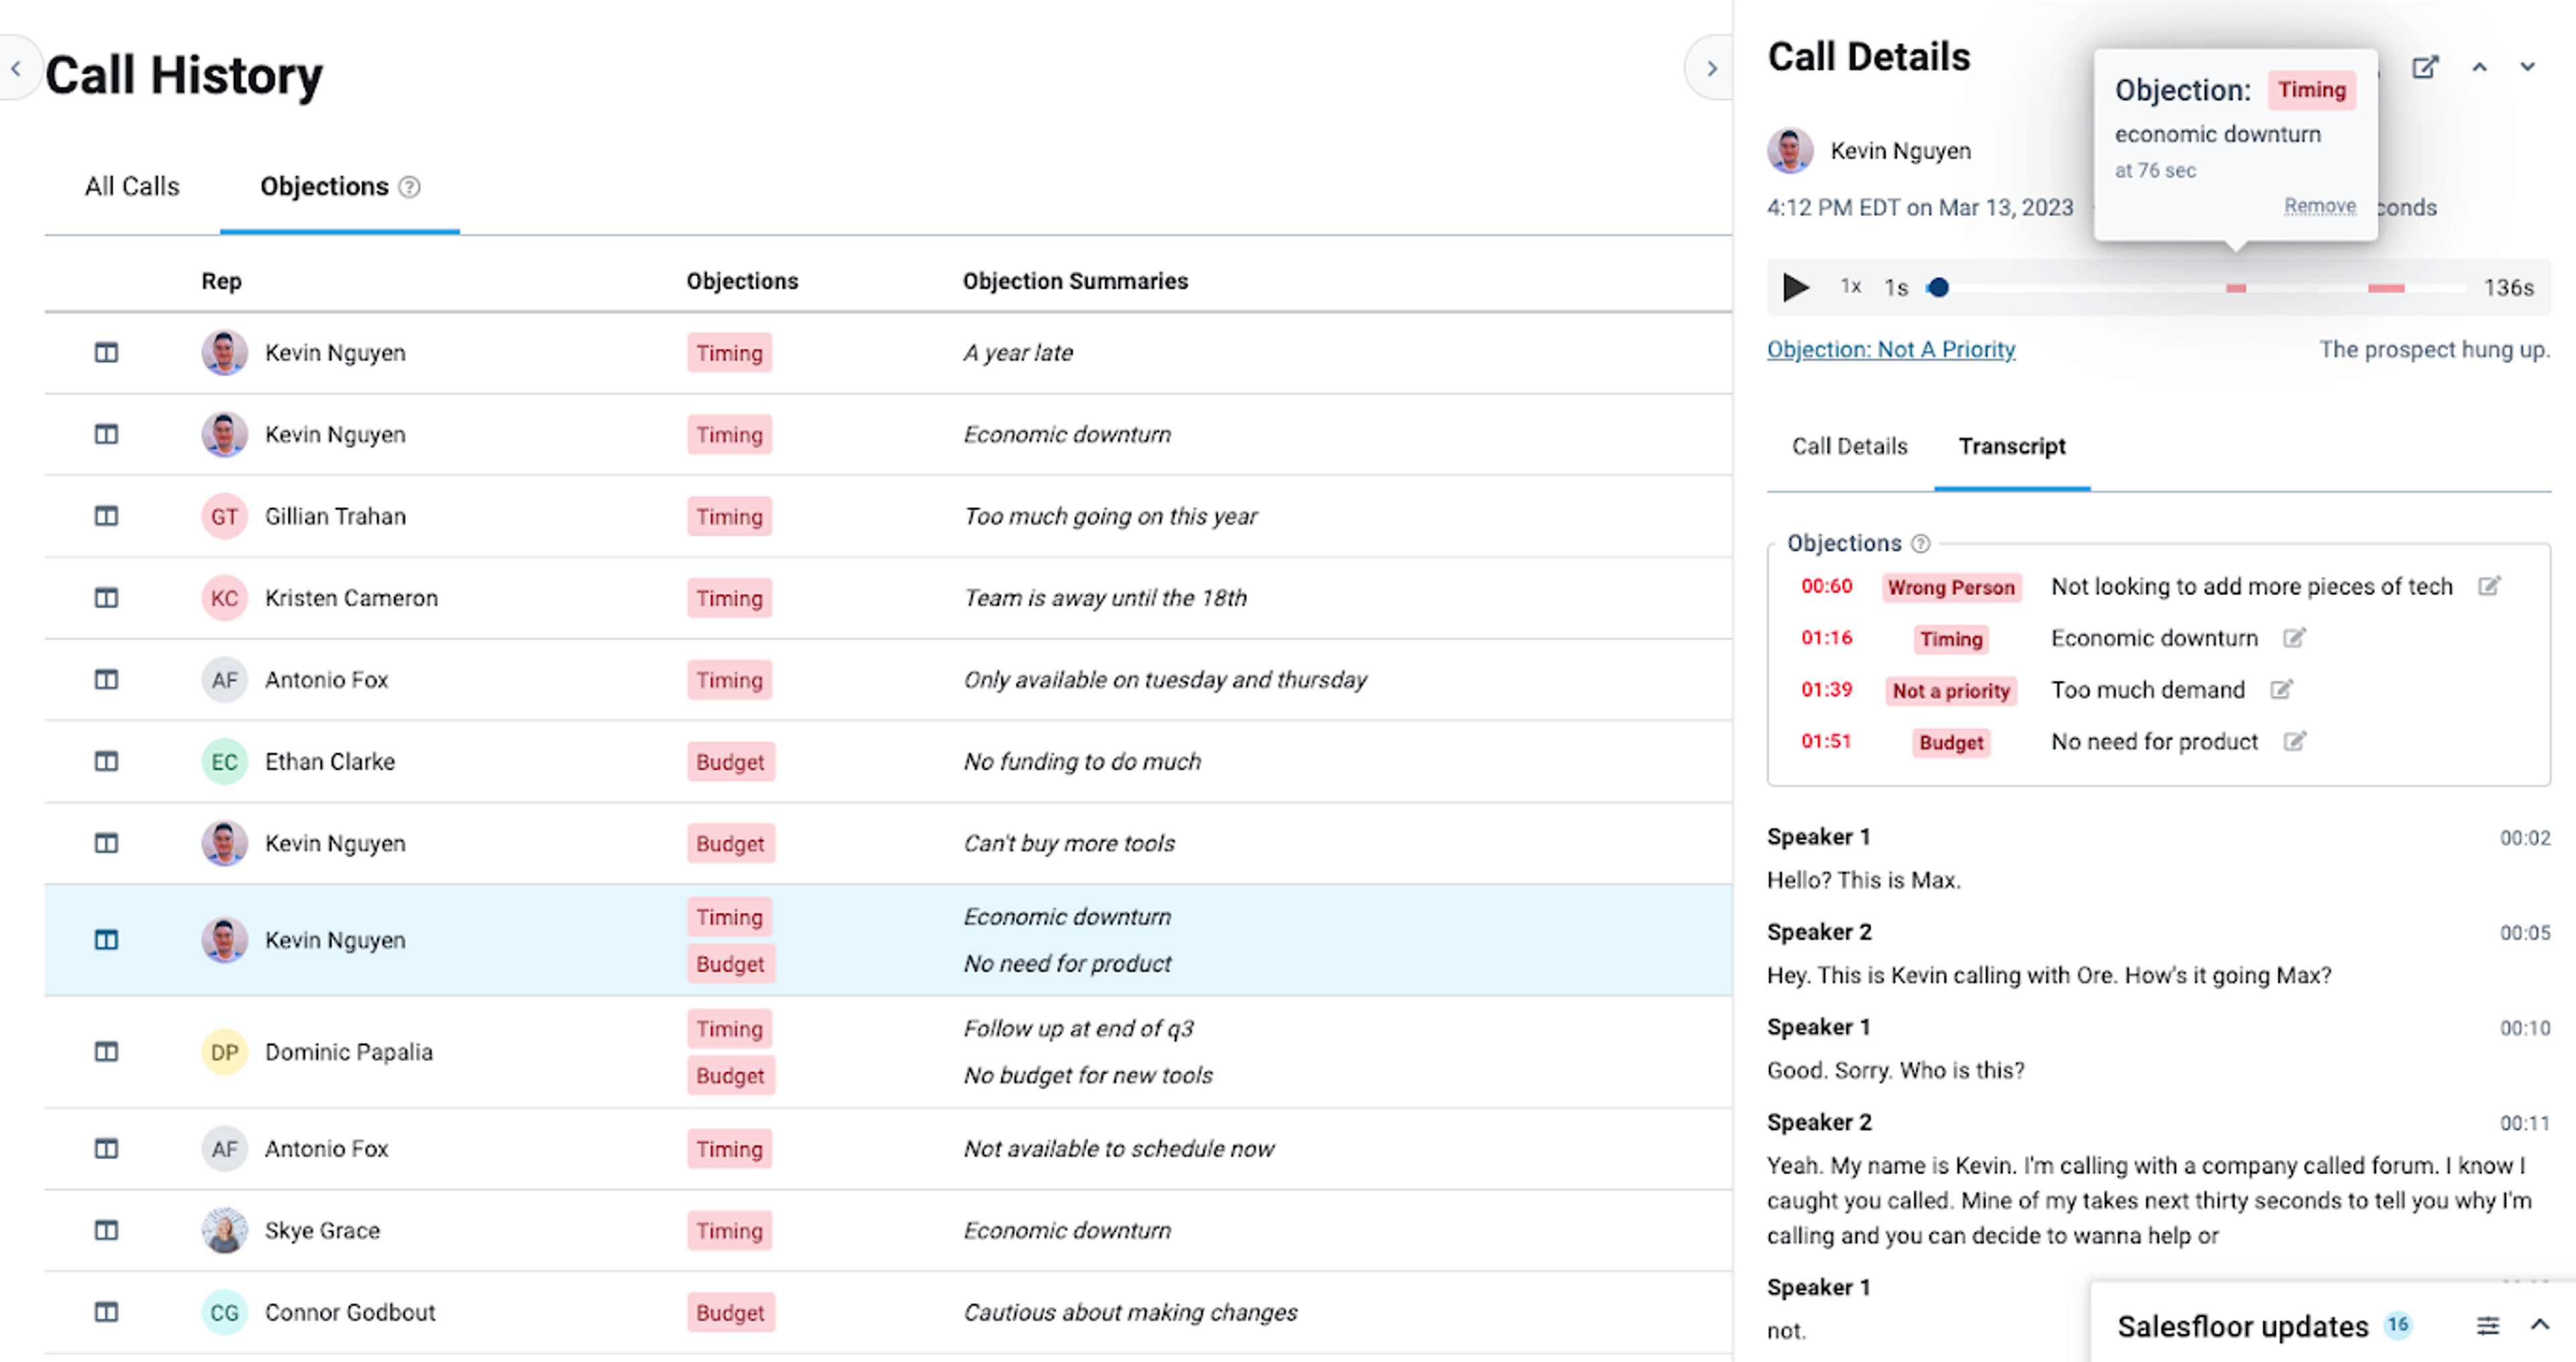Edit the No need for product objection
2576x1362 pixels.
click(x=2294, y=742)
